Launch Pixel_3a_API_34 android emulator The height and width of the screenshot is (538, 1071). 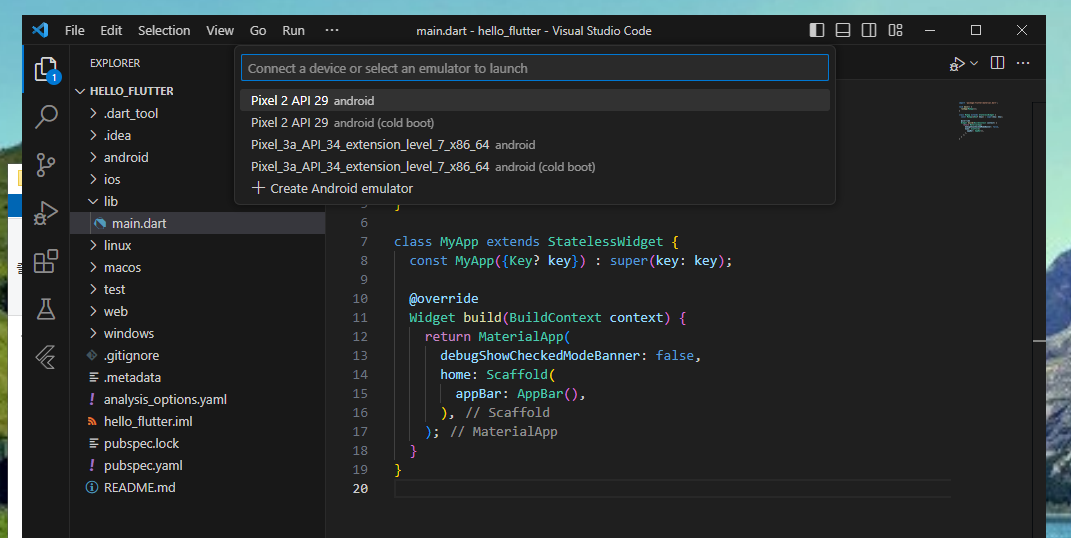[x=535, y=145]
